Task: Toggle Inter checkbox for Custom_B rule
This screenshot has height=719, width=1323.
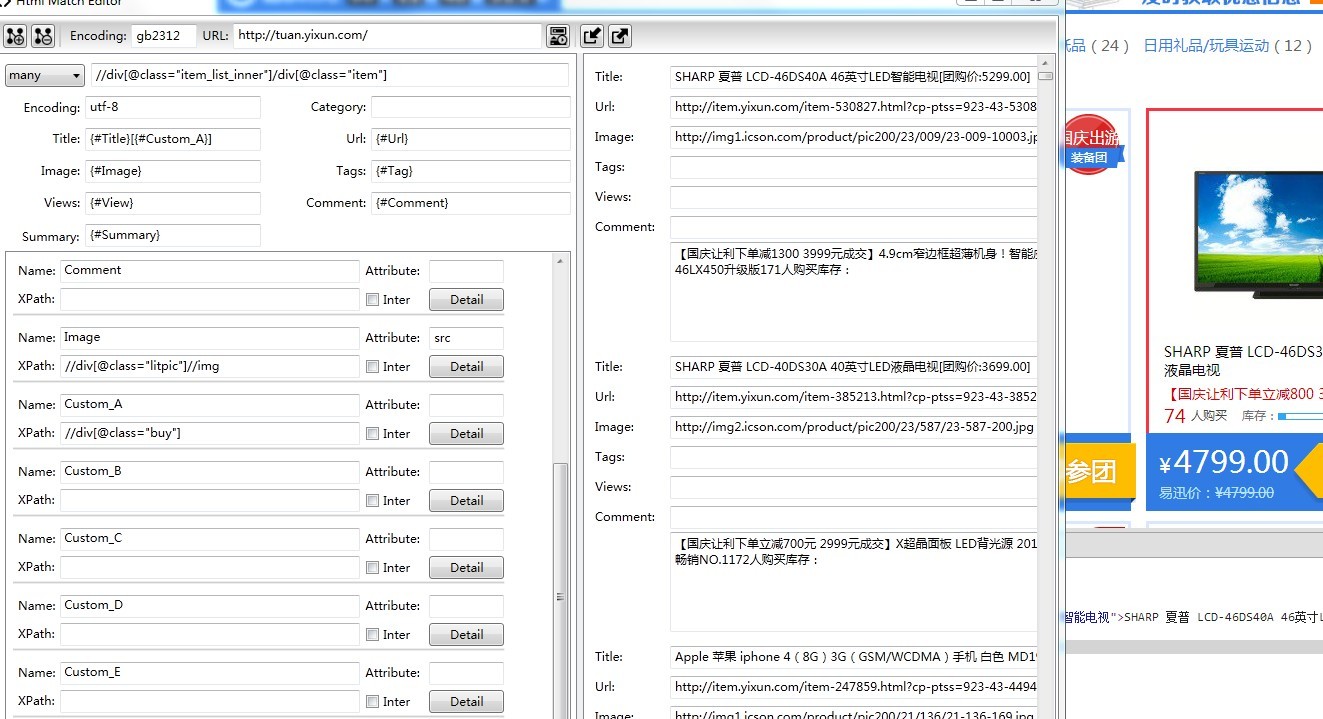Action: (372, 500)
